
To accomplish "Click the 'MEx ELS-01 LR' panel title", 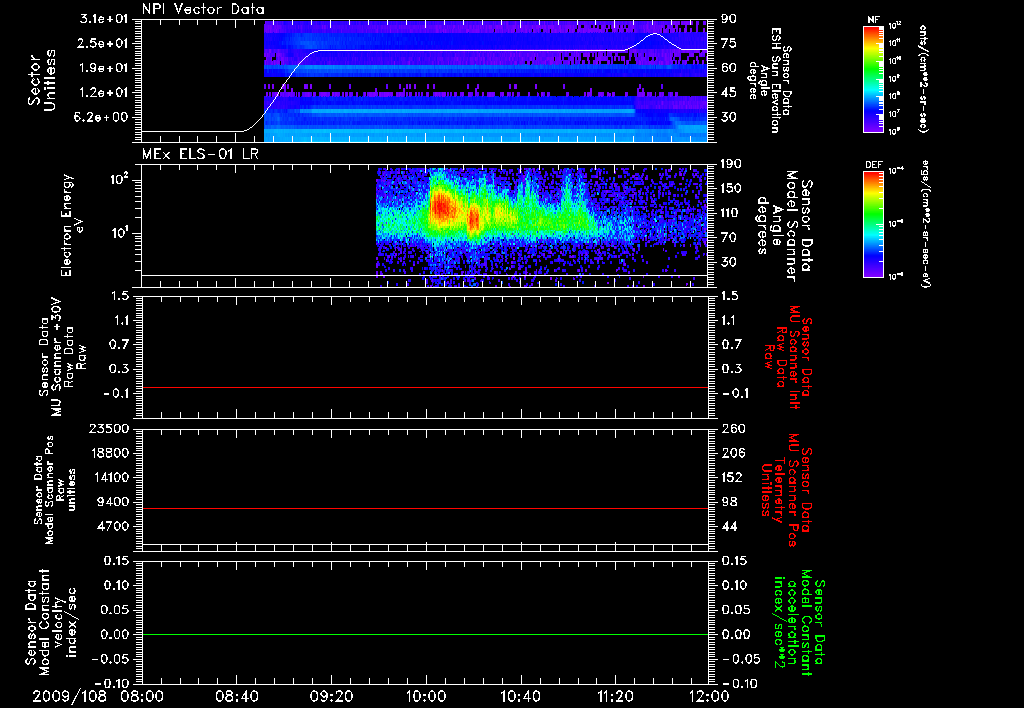I will point(200,154).
